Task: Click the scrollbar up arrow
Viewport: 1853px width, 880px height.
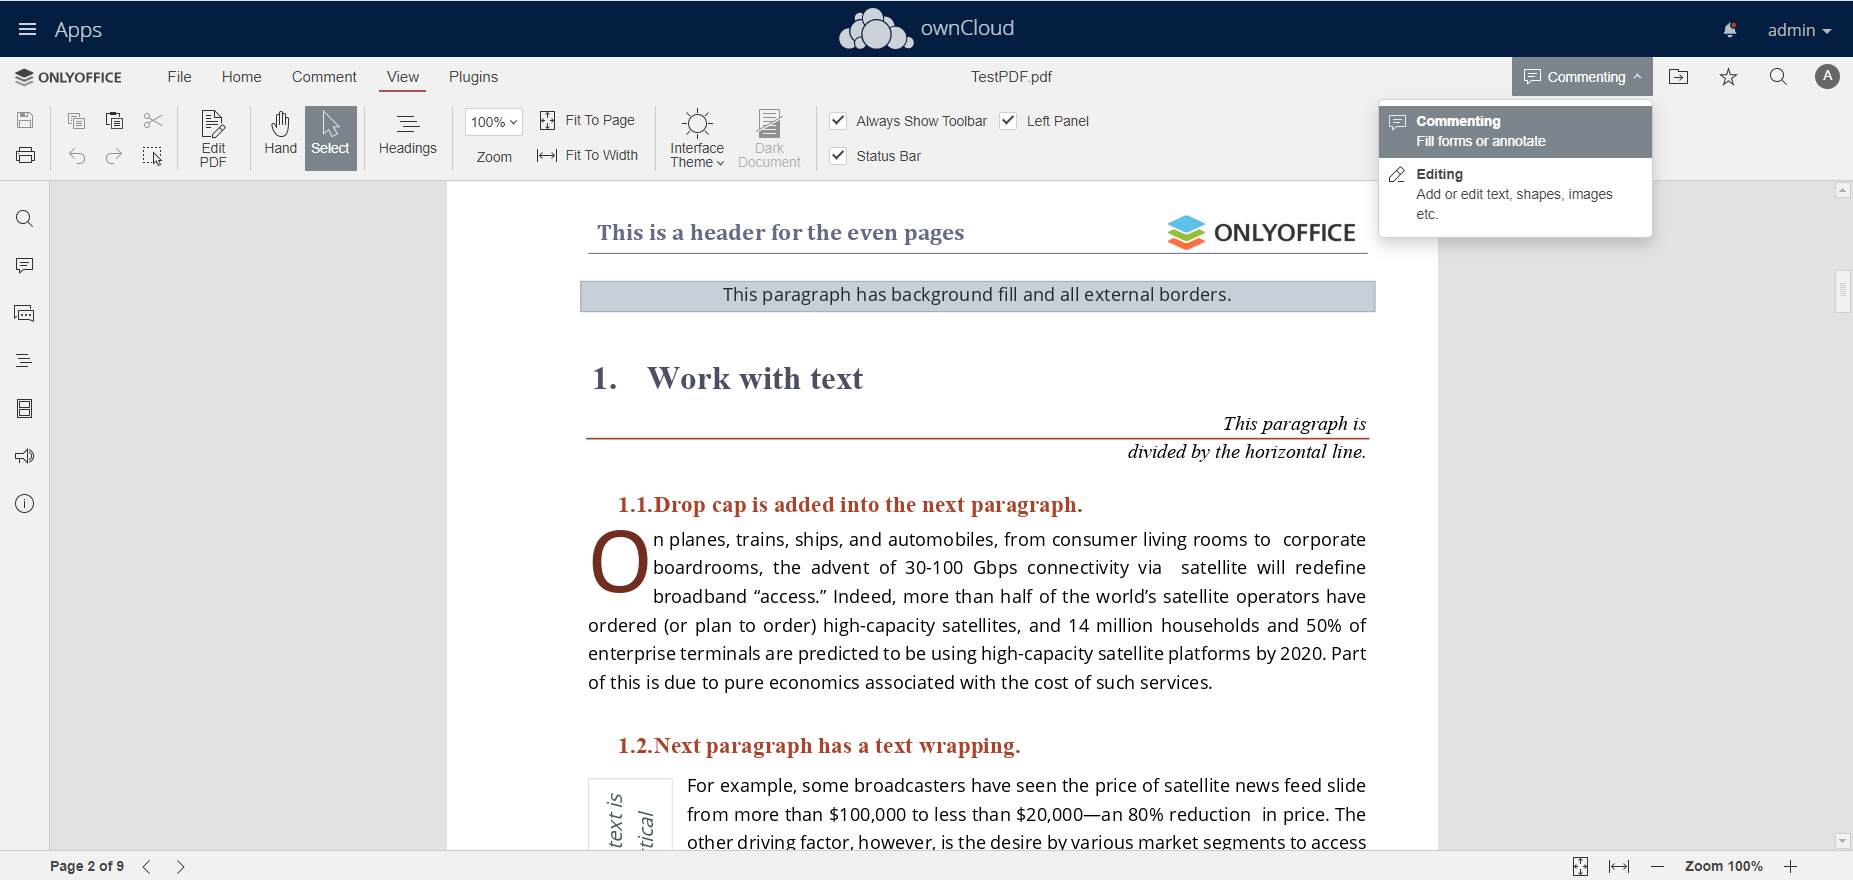Action: 1843,190
